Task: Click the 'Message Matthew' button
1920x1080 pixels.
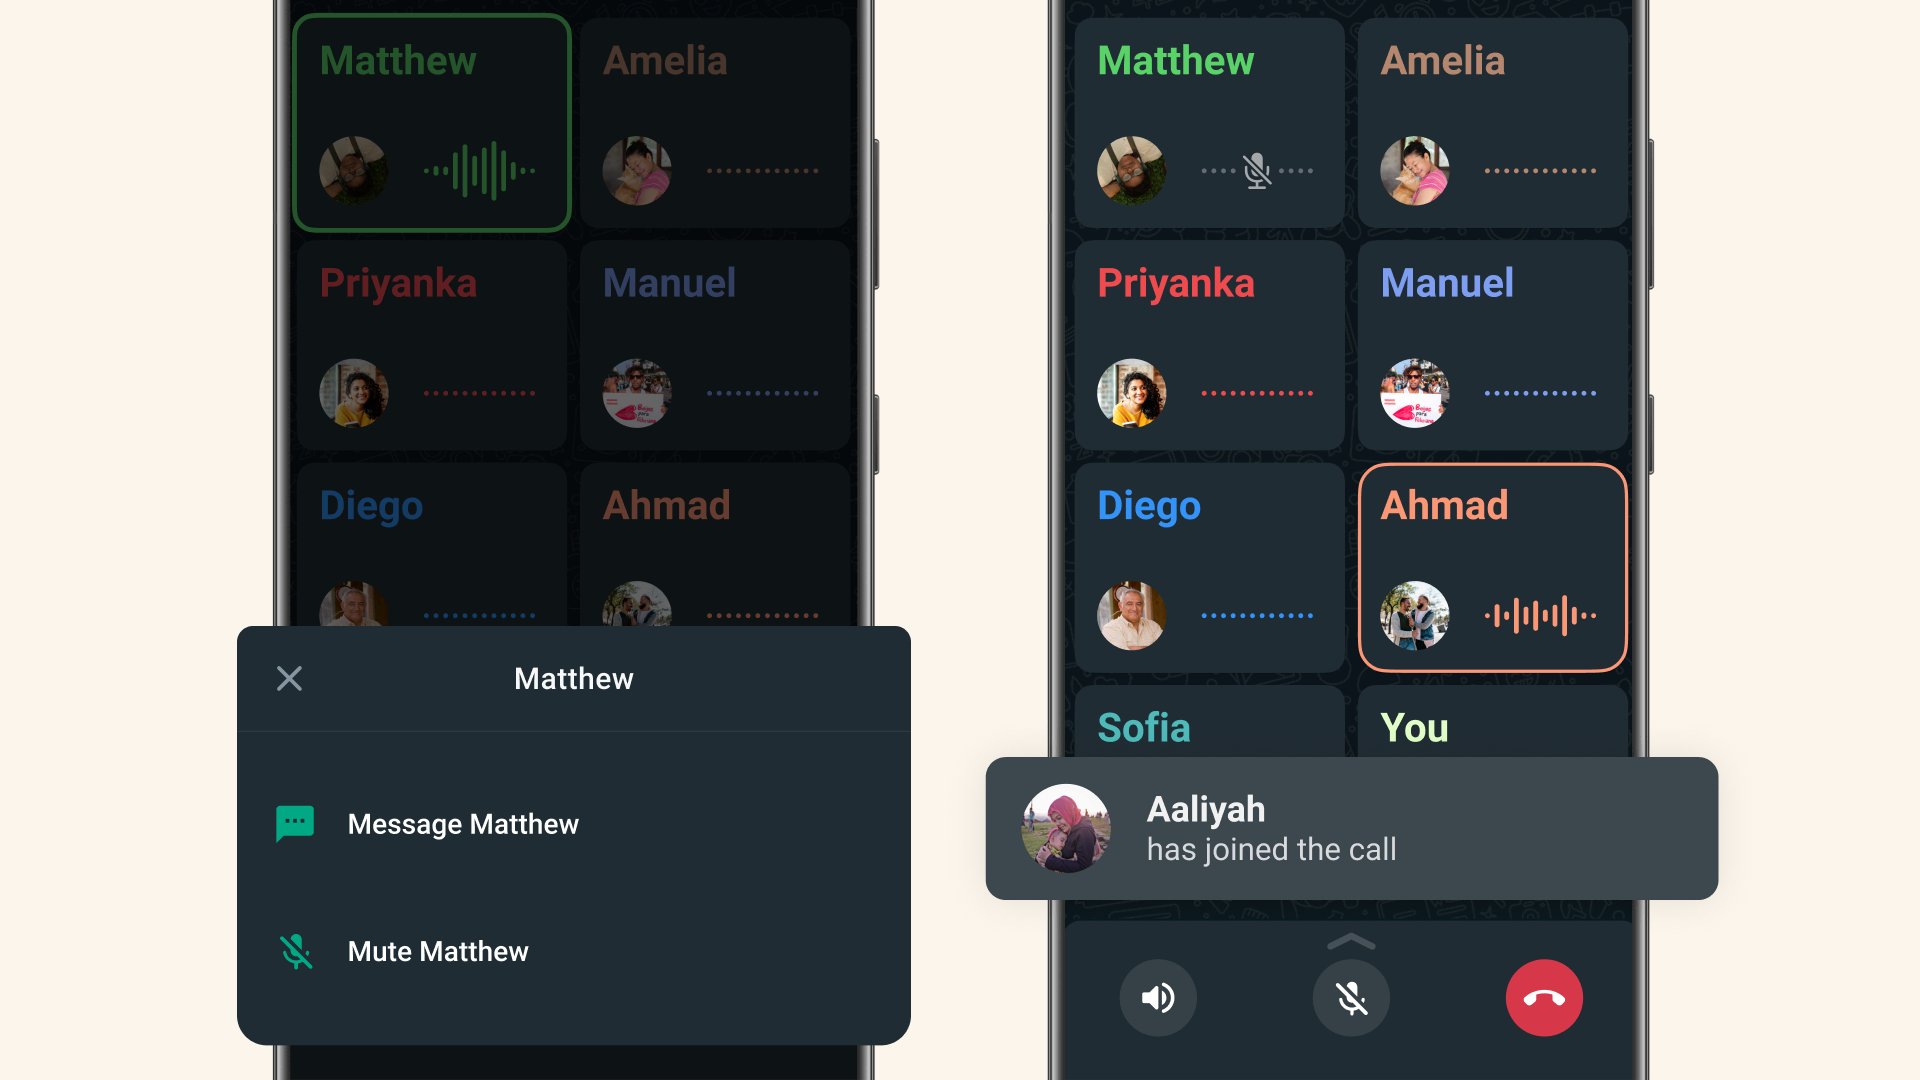Action: (x=574, y=823)
